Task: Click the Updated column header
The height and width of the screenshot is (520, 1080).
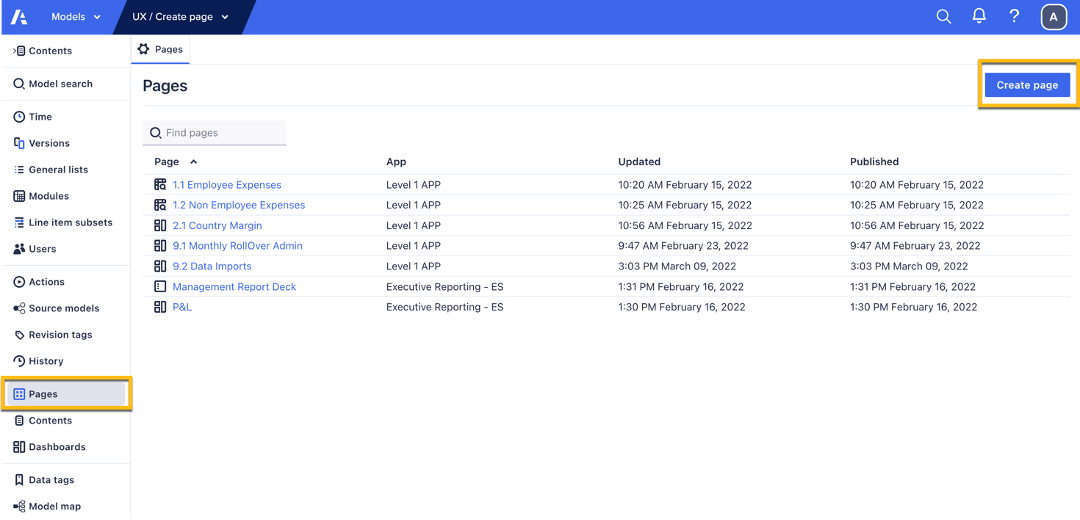Action: click(639, 162)
